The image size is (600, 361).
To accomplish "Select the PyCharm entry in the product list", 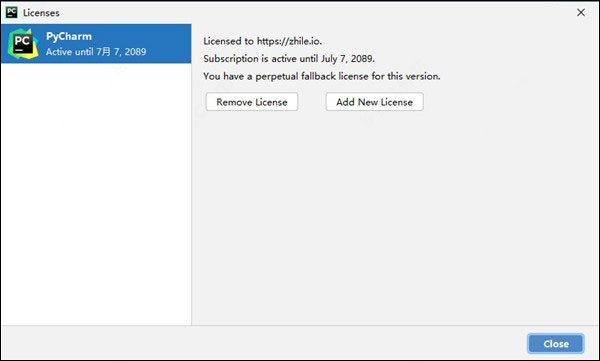I will point(96,44).
